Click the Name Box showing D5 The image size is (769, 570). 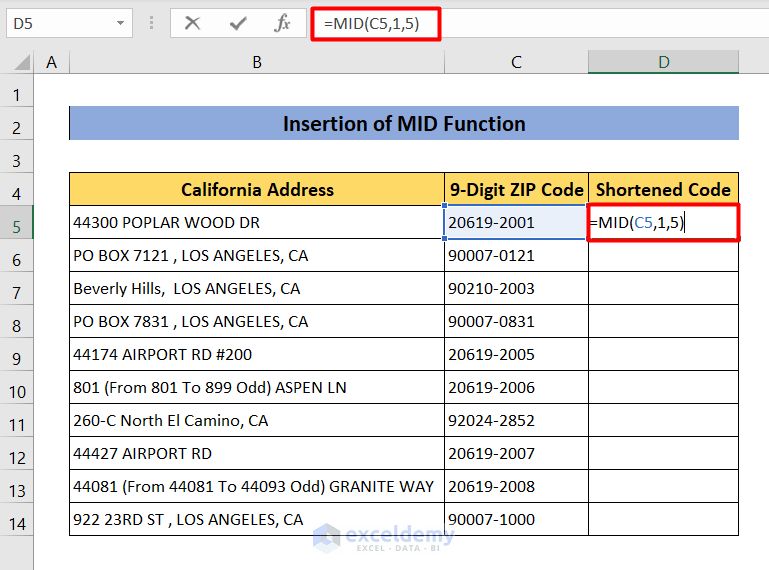click(69, 23)
